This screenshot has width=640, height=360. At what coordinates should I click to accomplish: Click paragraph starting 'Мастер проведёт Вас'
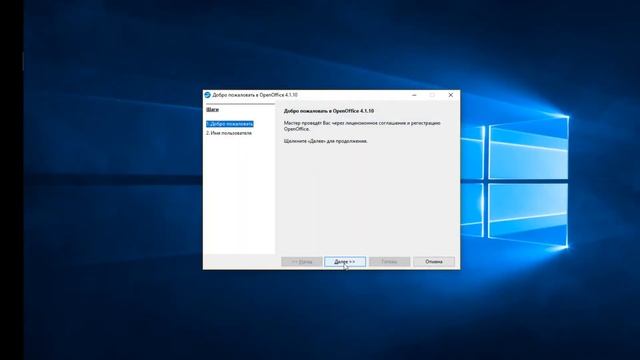click(x=362, y=126)
